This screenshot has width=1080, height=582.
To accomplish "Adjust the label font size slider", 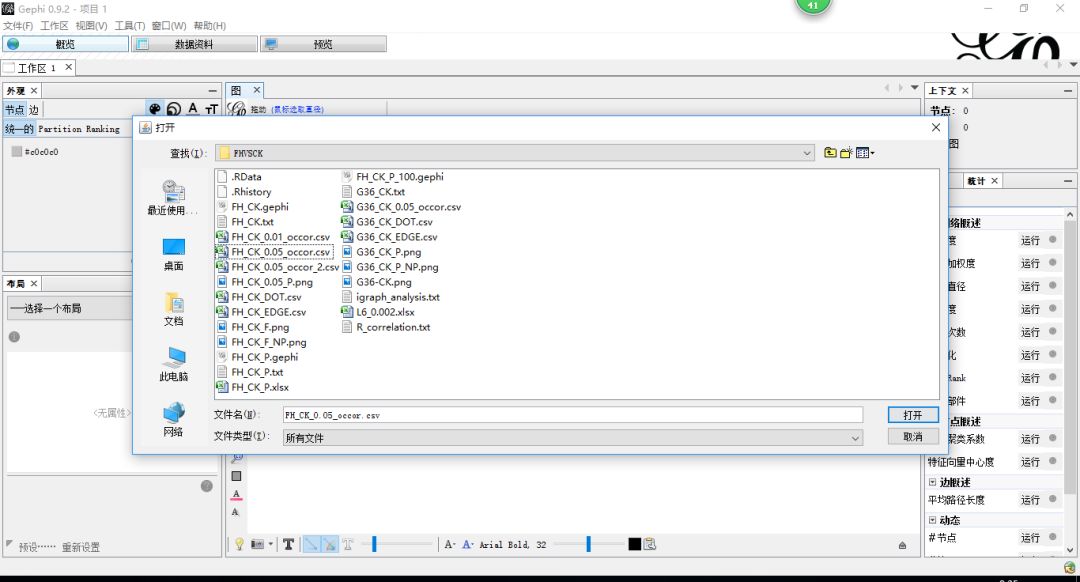I will coord(588,544).
